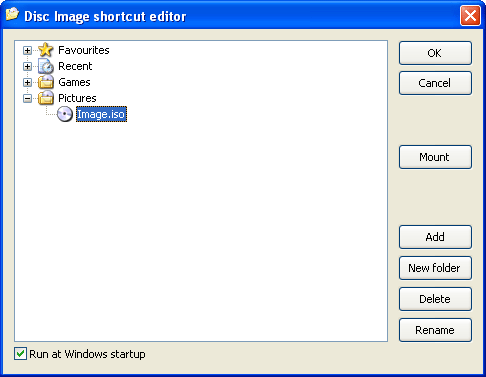The image size is (486, 377).
Task: Click the Image.iso disc icon
Action: pos(65,114)
